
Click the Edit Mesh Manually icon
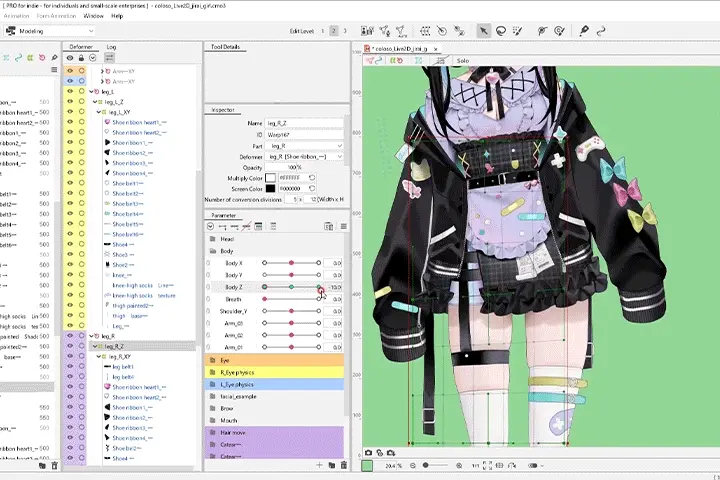[x=385, y=31]
